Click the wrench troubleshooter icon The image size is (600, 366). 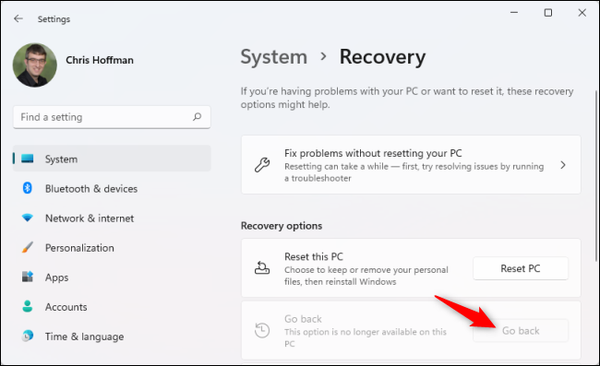click(x=262, y=165)
